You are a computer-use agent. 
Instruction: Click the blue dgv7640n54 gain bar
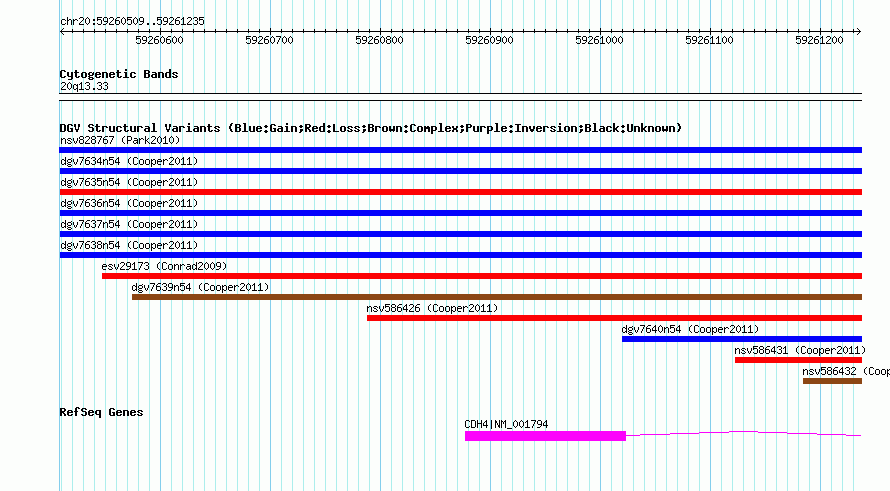(x=742, y=339)
